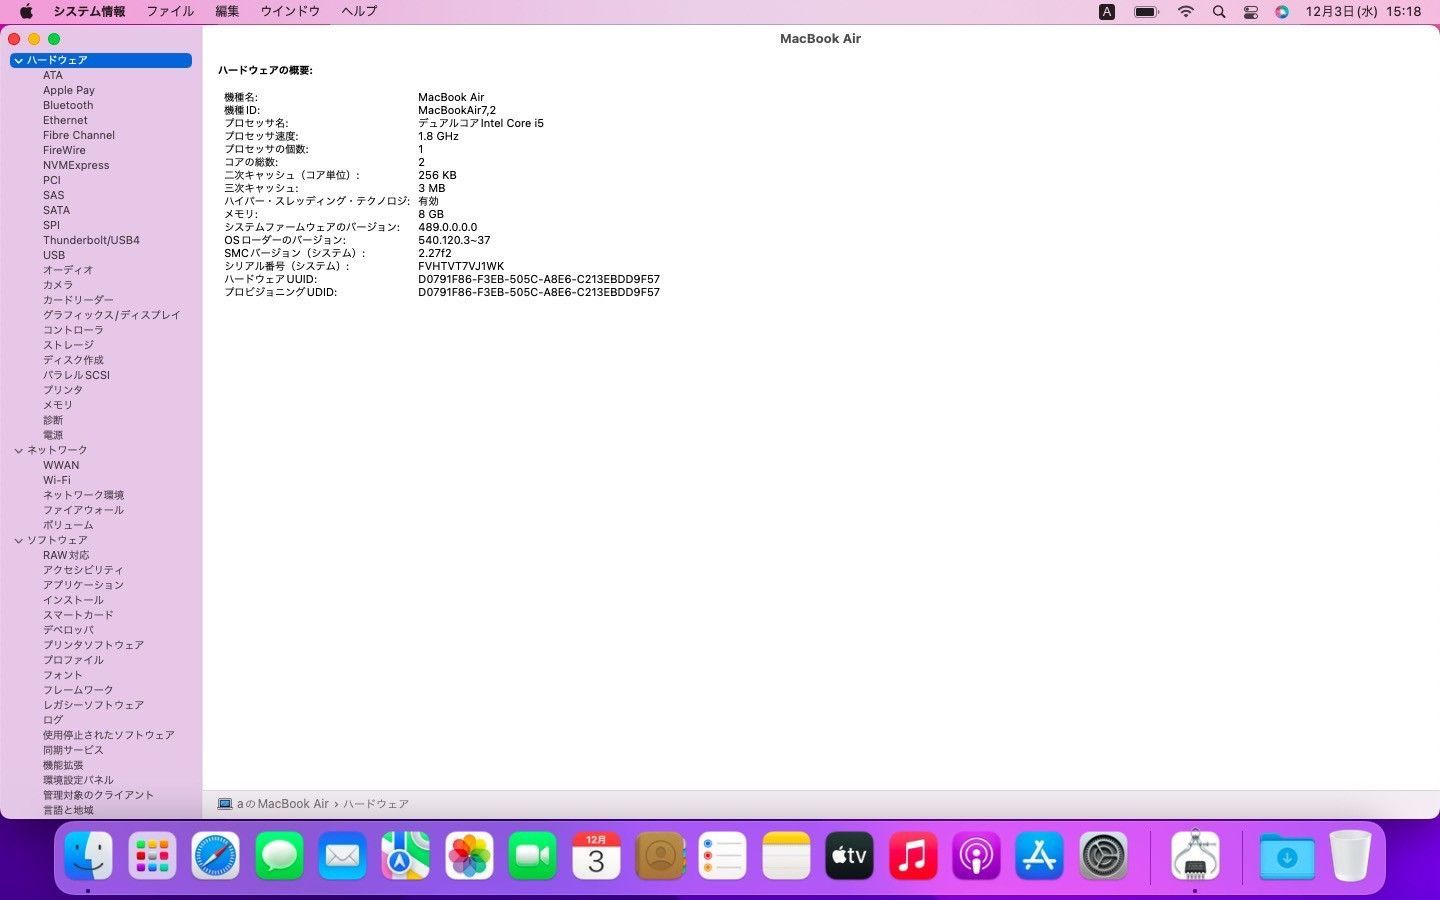Open the ファイル menu
Viewport: 1440px width, 900px height.
click(x=170, y=12)
